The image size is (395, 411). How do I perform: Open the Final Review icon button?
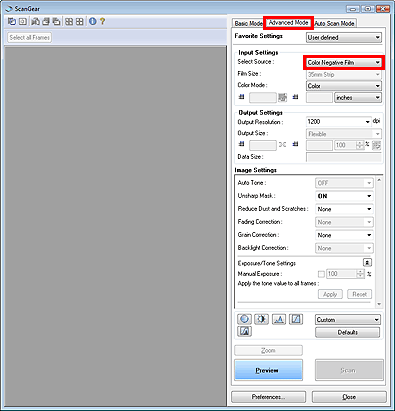pos(244,331)
